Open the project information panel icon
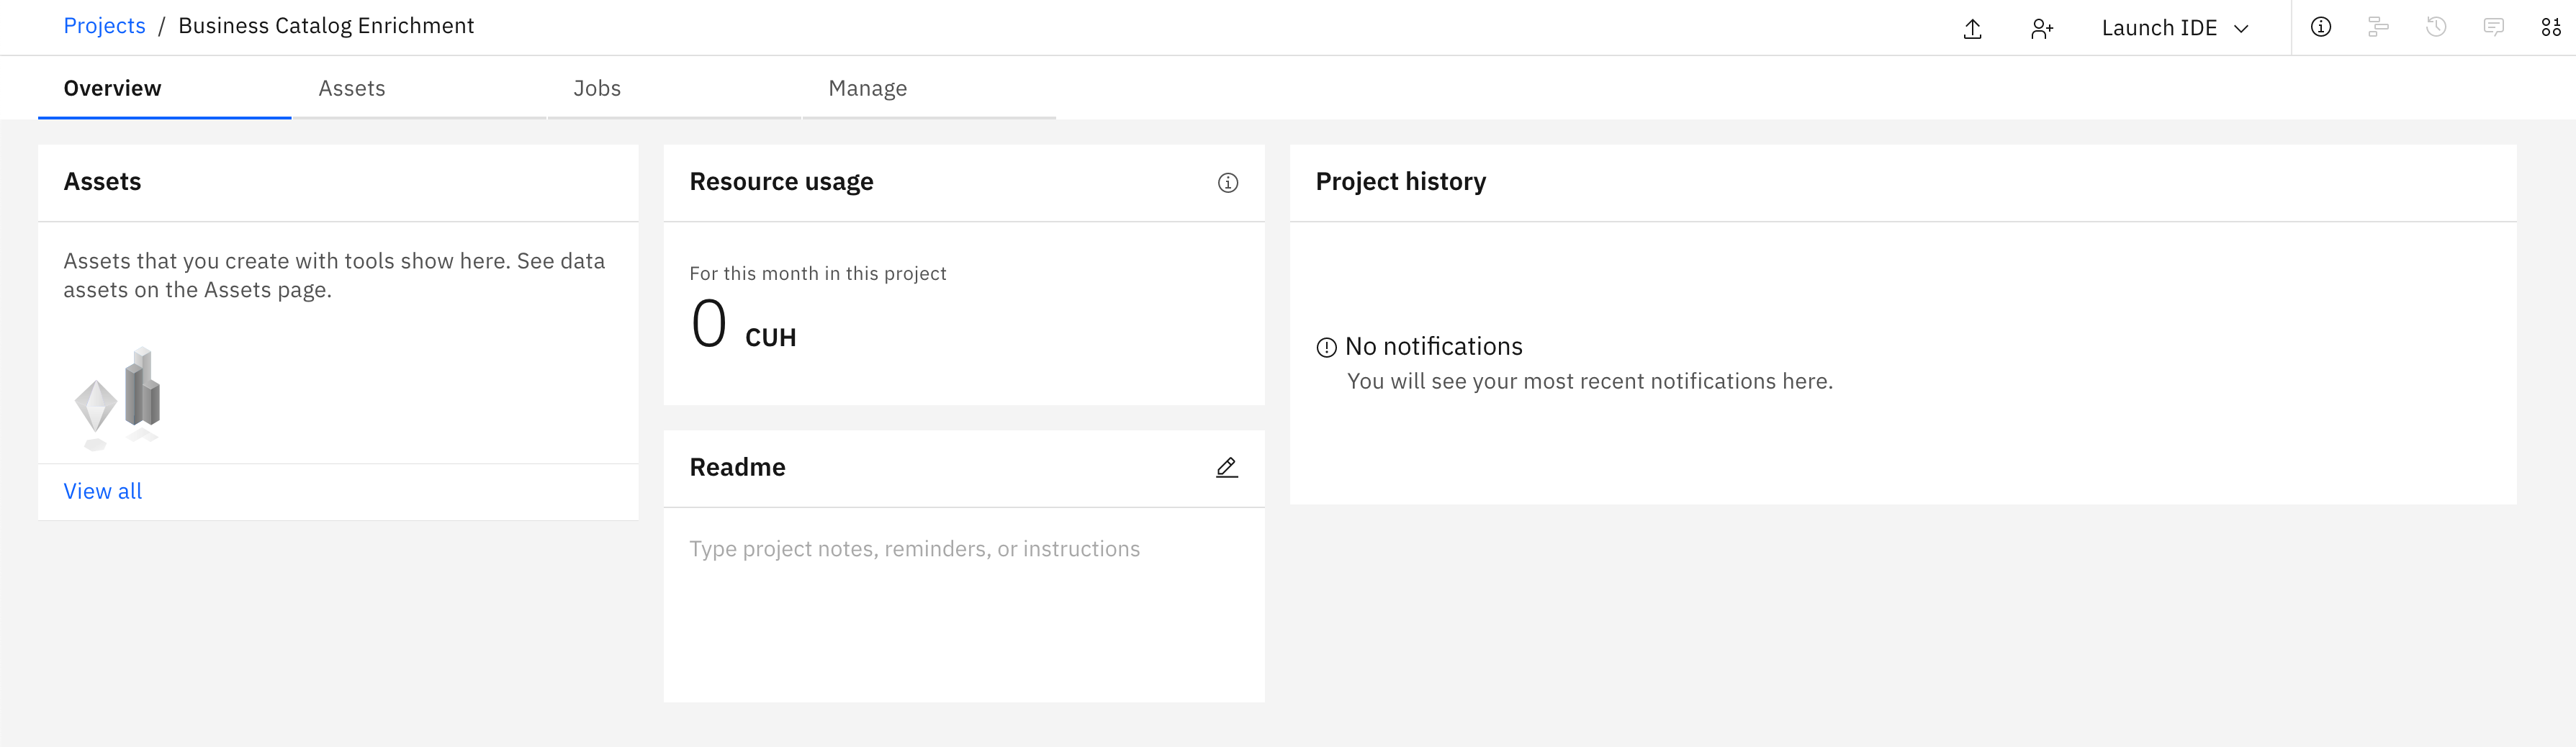Screen dimensions: 2576x747 tap(2320, 27)
